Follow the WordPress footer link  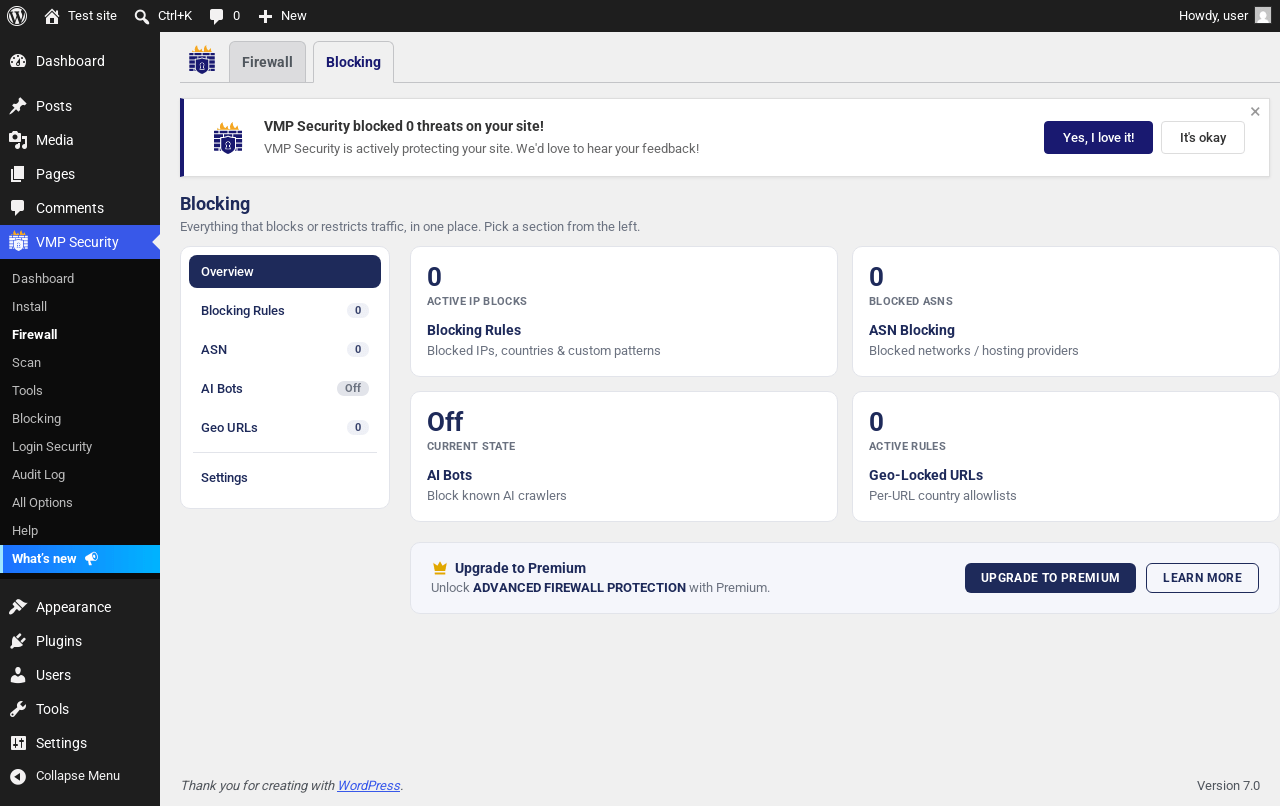(x=369, y=786)
